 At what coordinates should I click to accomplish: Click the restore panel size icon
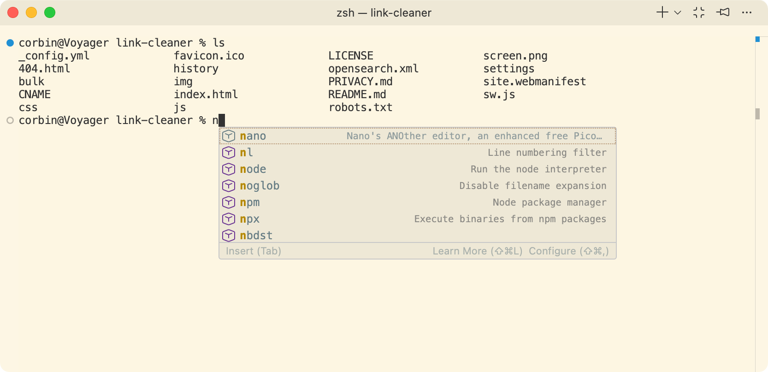click(x=699, y=13)
